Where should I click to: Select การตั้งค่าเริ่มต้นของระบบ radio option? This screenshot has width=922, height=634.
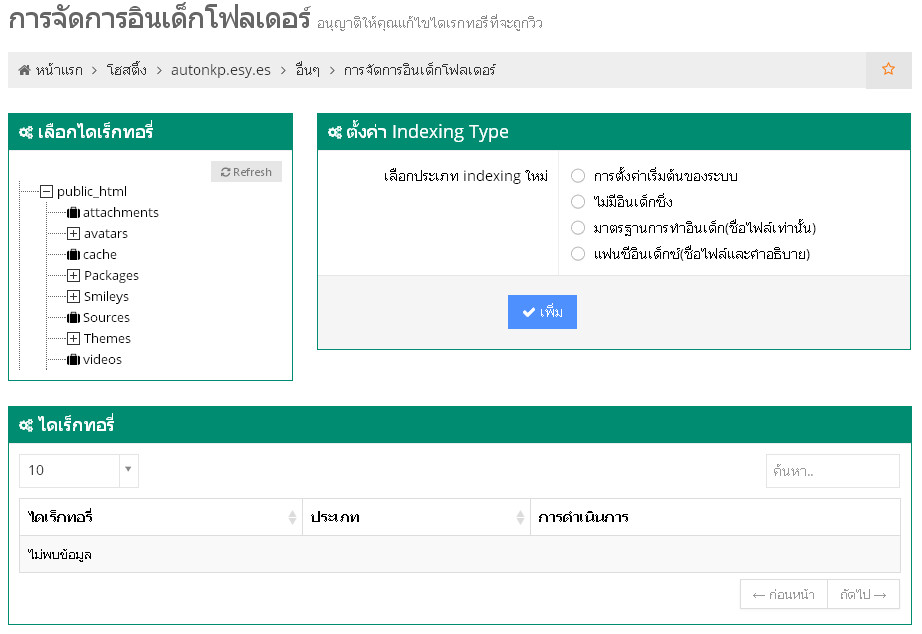tap(578, 176)
